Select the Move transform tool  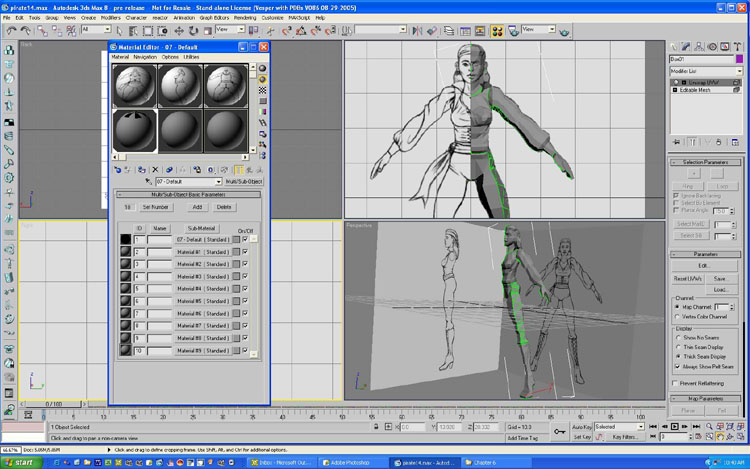point(177,30)
